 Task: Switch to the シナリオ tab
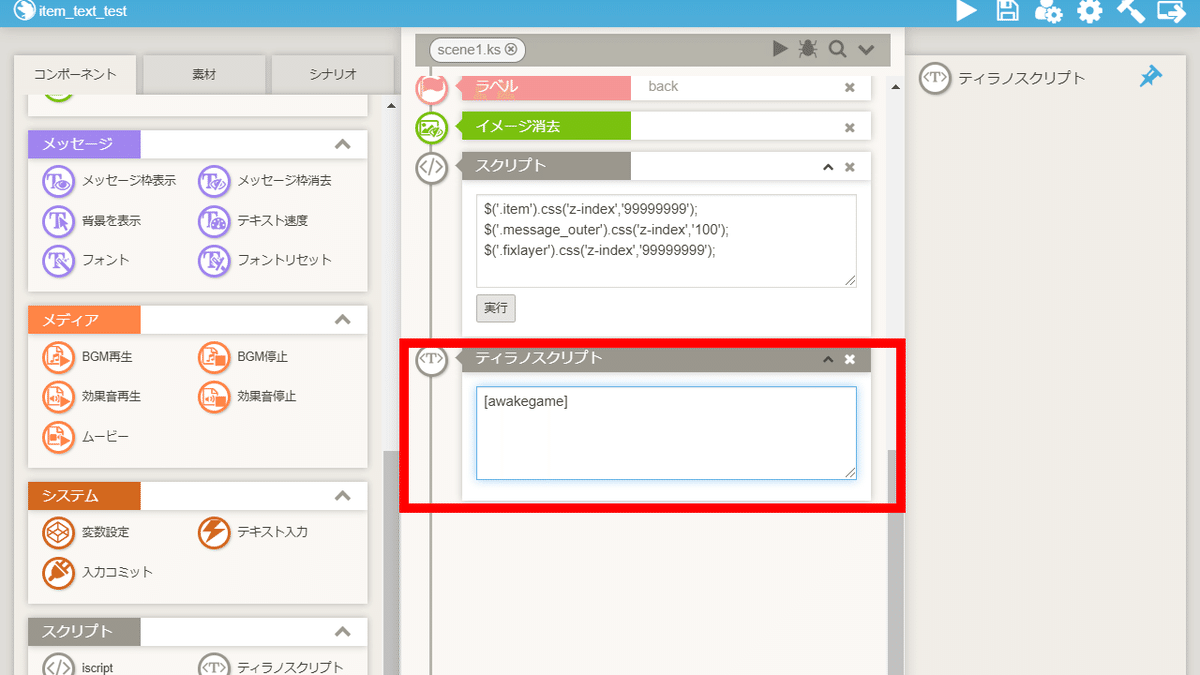point(332,74)
